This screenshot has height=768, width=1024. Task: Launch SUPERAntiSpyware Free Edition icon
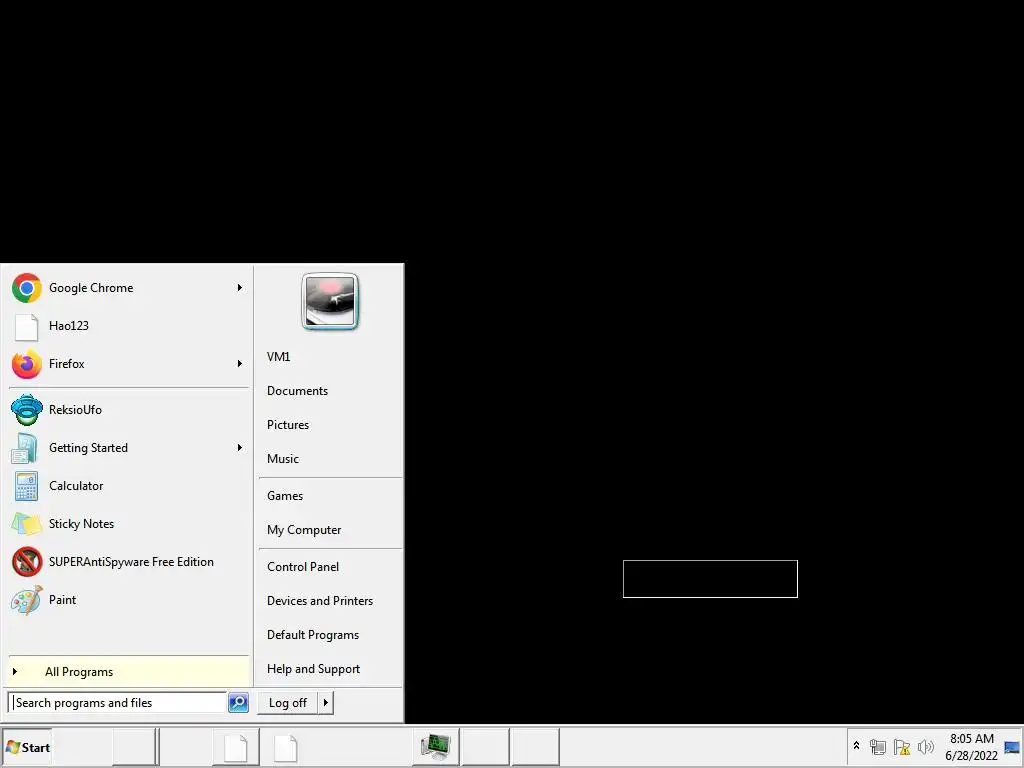27,562
